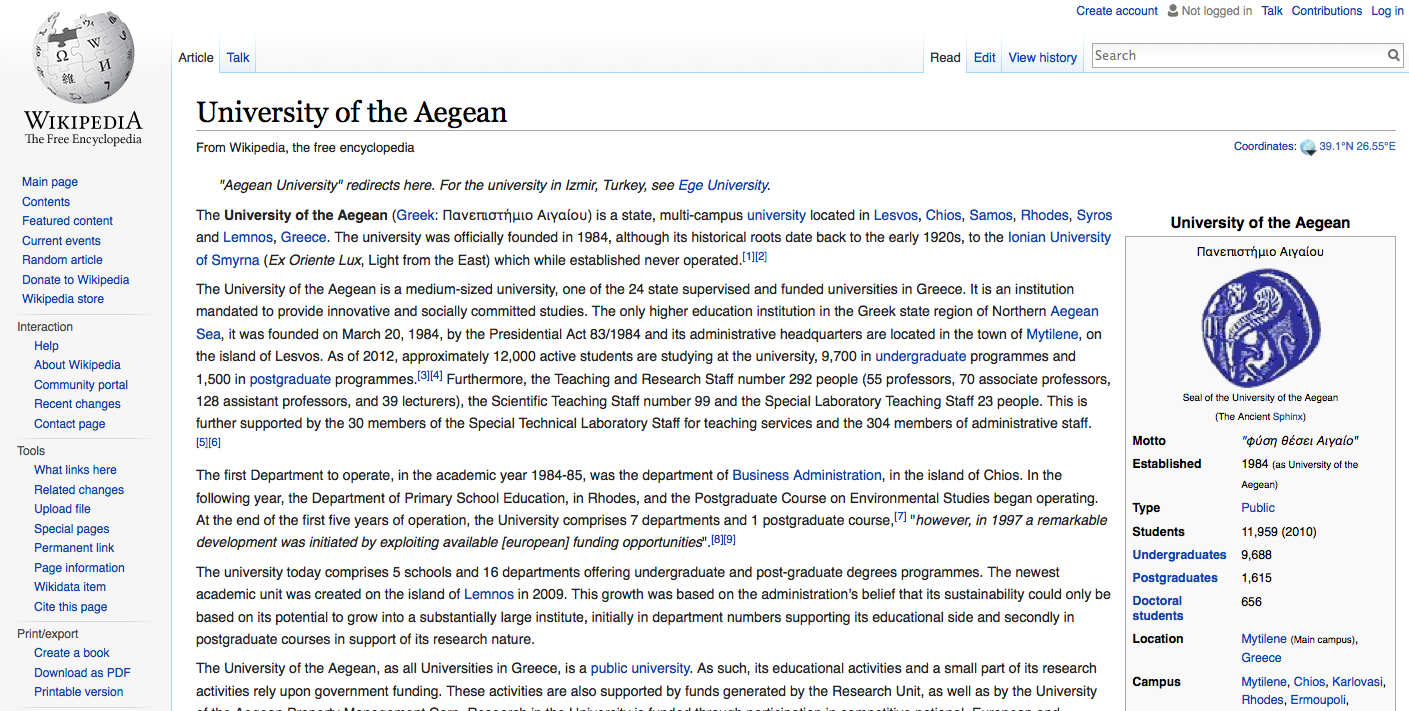Jump to citation [1] footnote
This screenshot has width=1409, height=711.
(x=748, y=257)
